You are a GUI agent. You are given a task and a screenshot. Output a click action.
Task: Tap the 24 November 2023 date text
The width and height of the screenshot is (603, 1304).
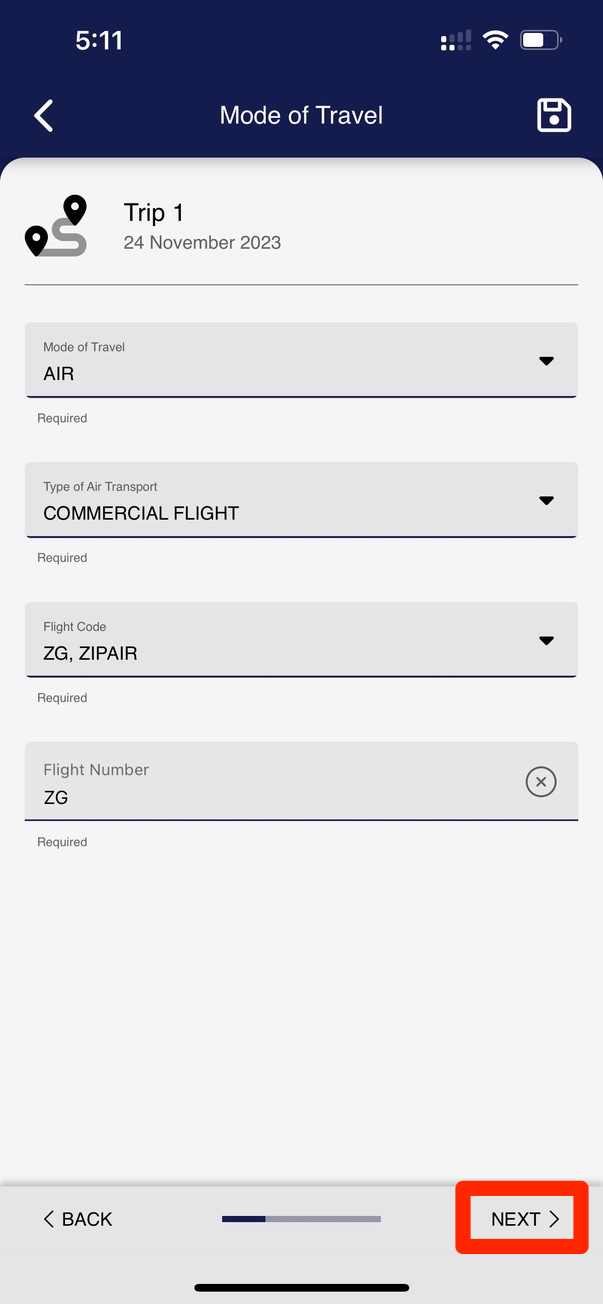tap(202, 243)
